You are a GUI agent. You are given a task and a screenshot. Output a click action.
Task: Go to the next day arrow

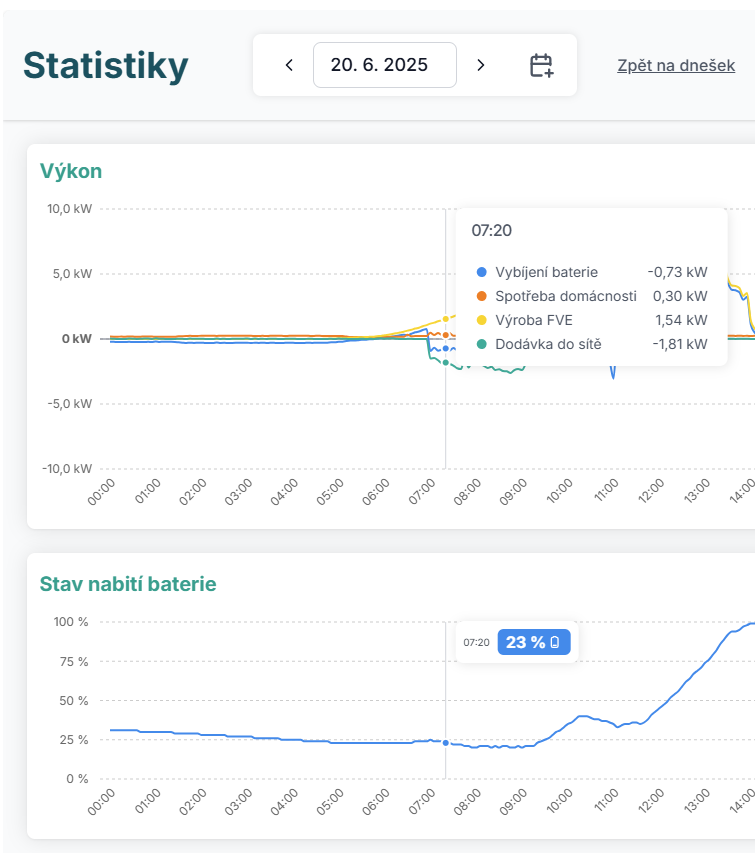(480, 65)
